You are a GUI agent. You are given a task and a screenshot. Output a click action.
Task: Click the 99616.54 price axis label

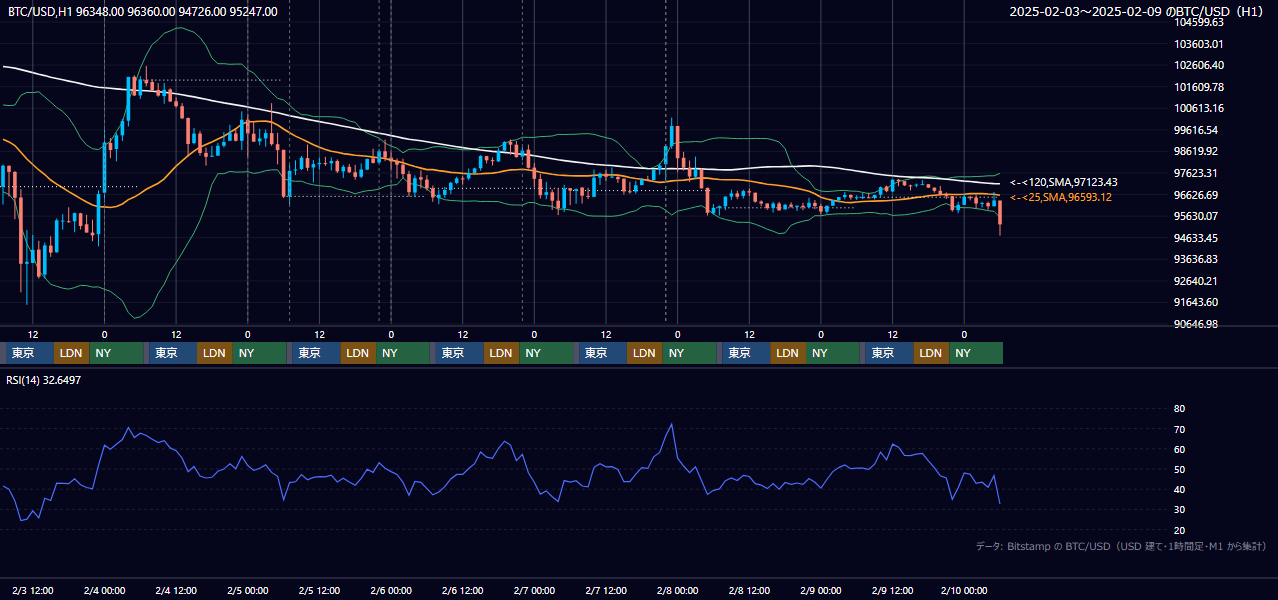pos(1196,130)
